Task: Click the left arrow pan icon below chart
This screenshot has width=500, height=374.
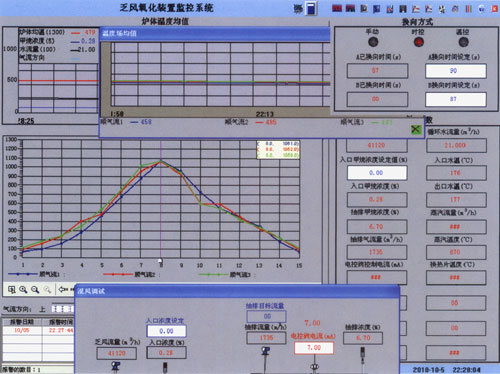Action: (62, 289)
